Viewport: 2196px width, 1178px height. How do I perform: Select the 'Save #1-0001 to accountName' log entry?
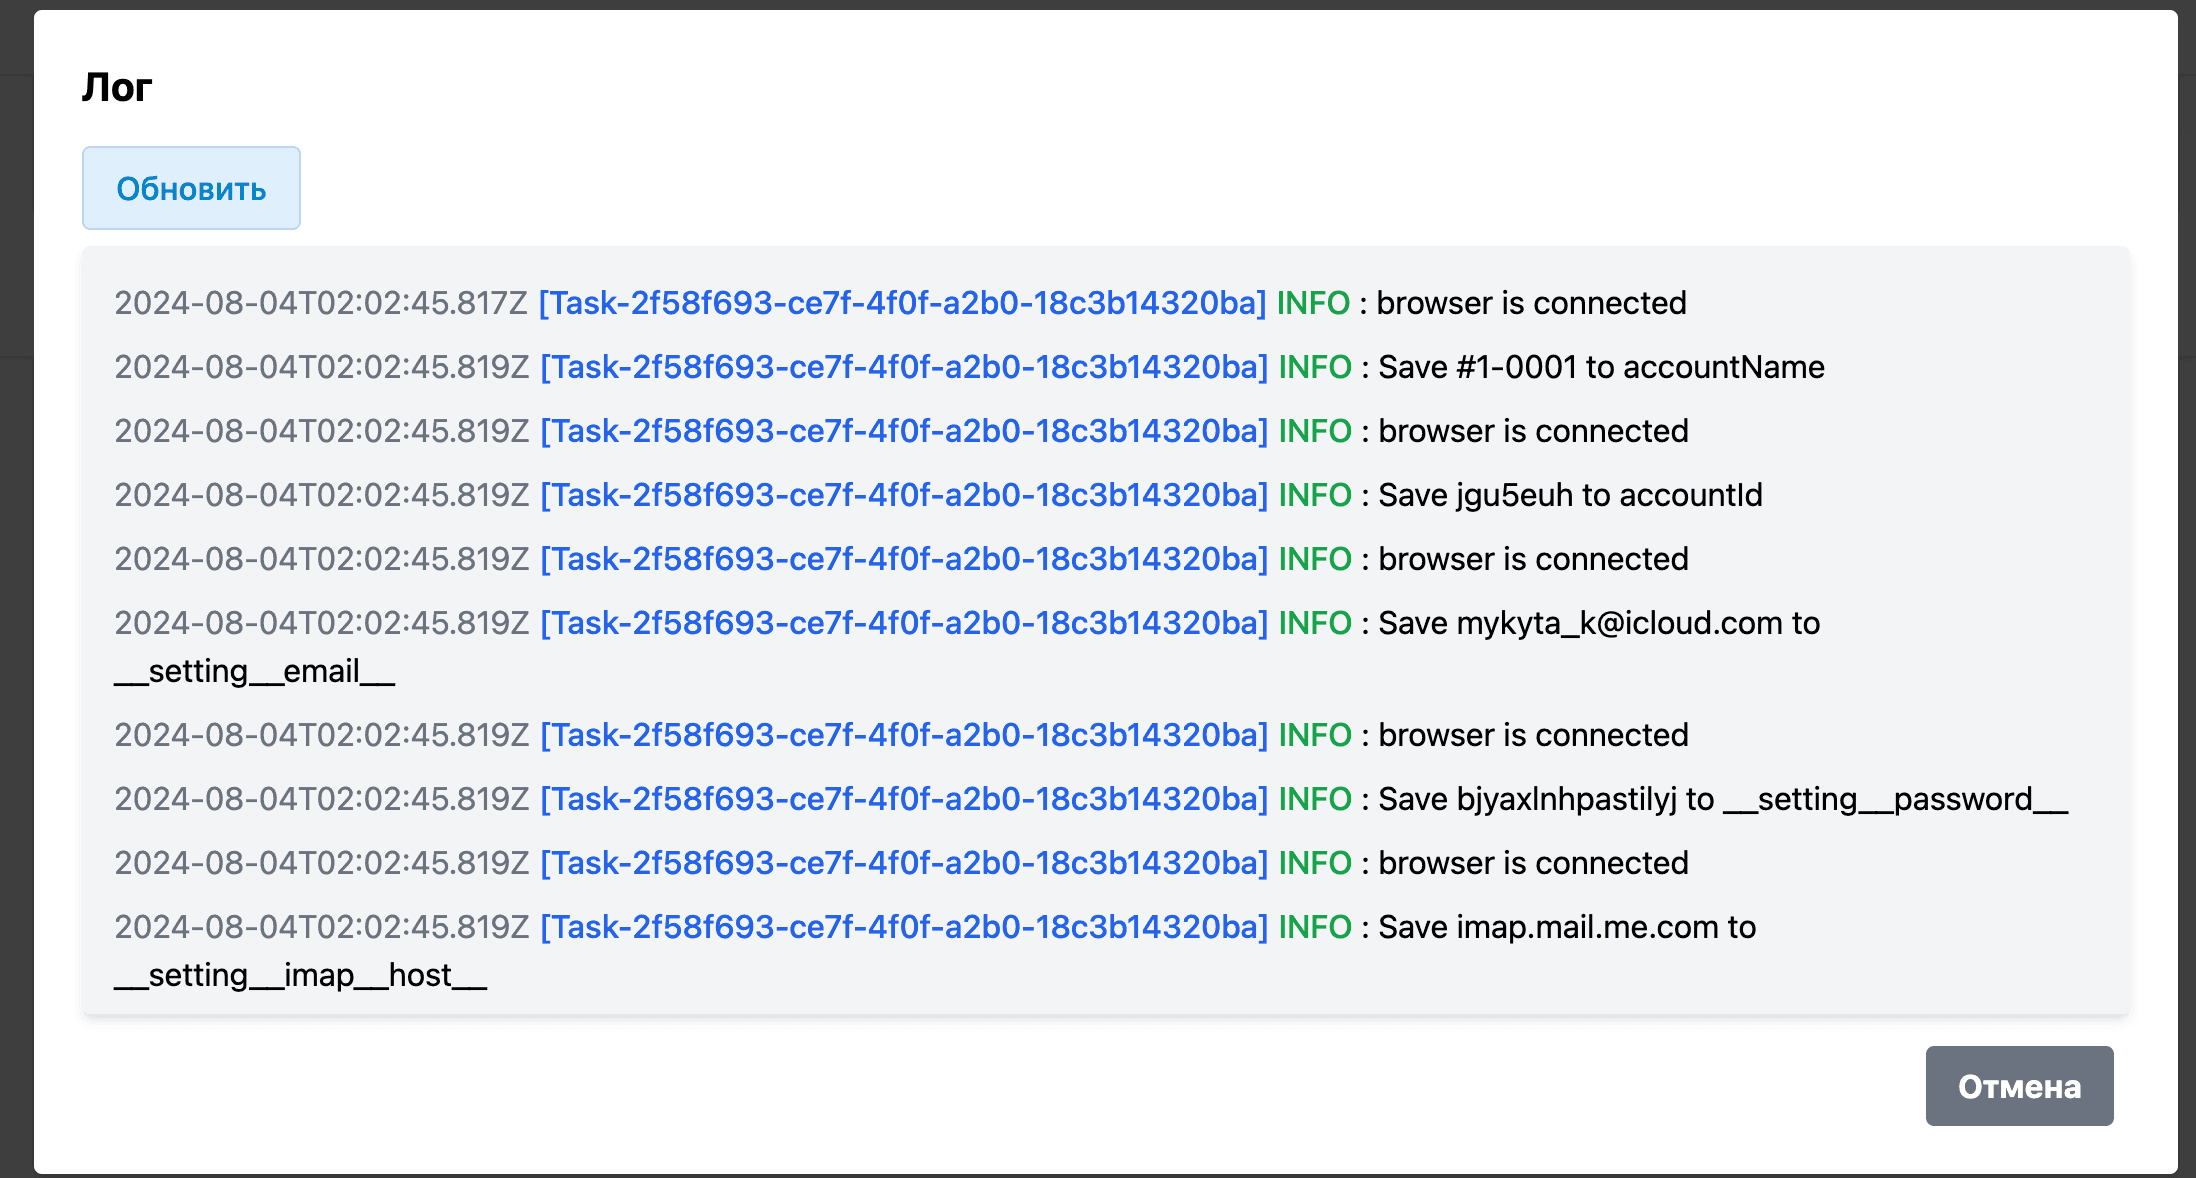1599,367
